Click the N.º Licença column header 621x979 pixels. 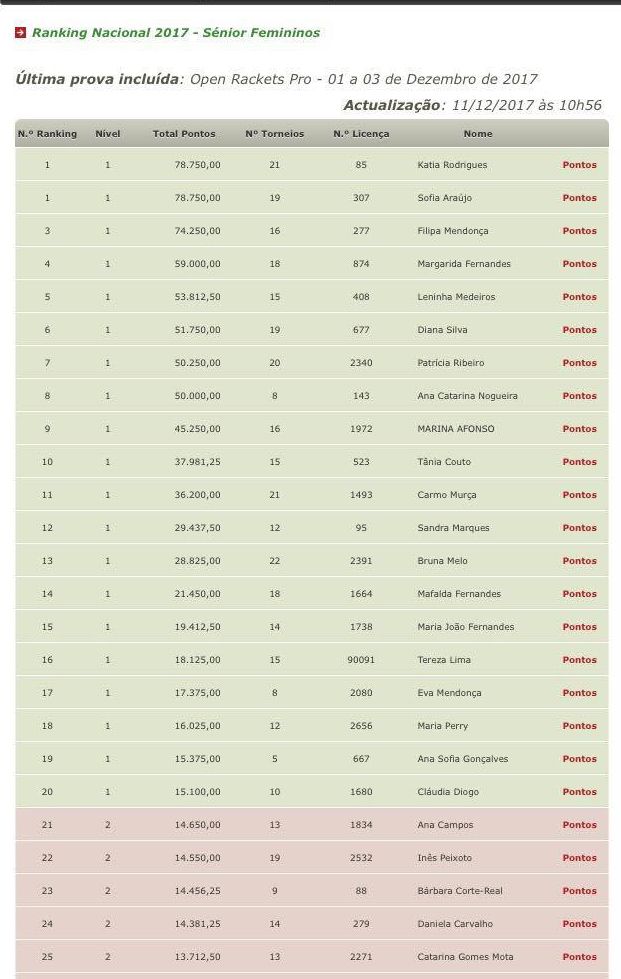(362, 133)
